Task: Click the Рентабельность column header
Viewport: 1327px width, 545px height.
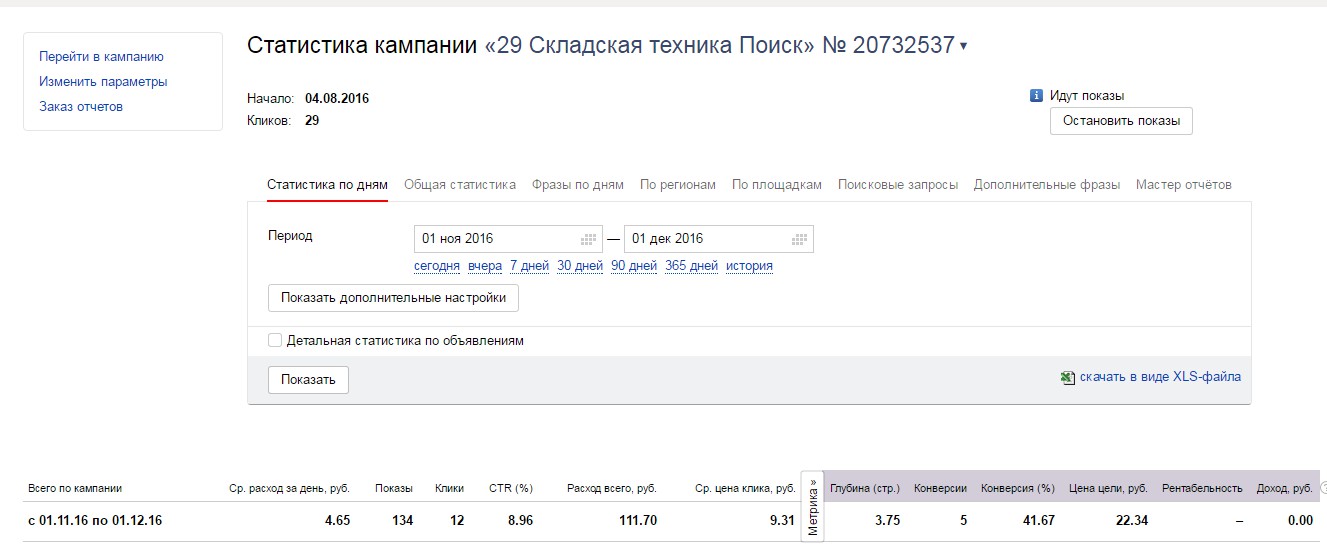Action: (x=1202, y=489)
